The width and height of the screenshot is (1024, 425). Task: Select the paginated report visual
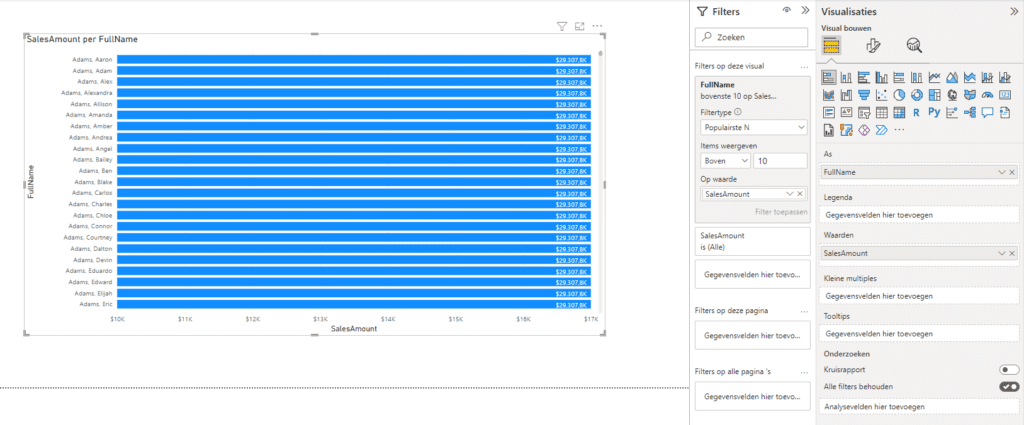(x=829, y=130)
